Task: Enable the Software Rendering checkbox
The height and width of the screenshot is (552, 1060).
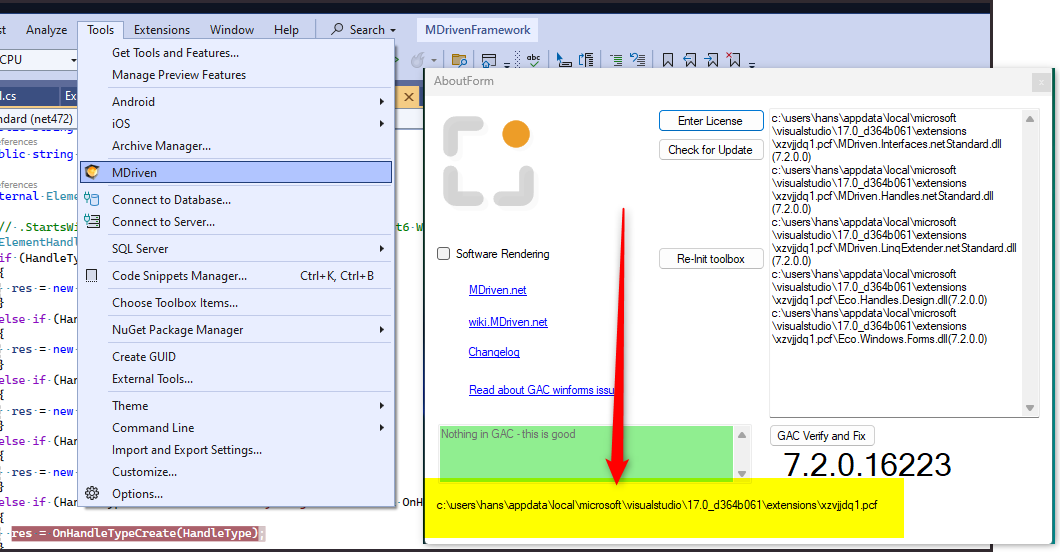Action: click(443, 254)
